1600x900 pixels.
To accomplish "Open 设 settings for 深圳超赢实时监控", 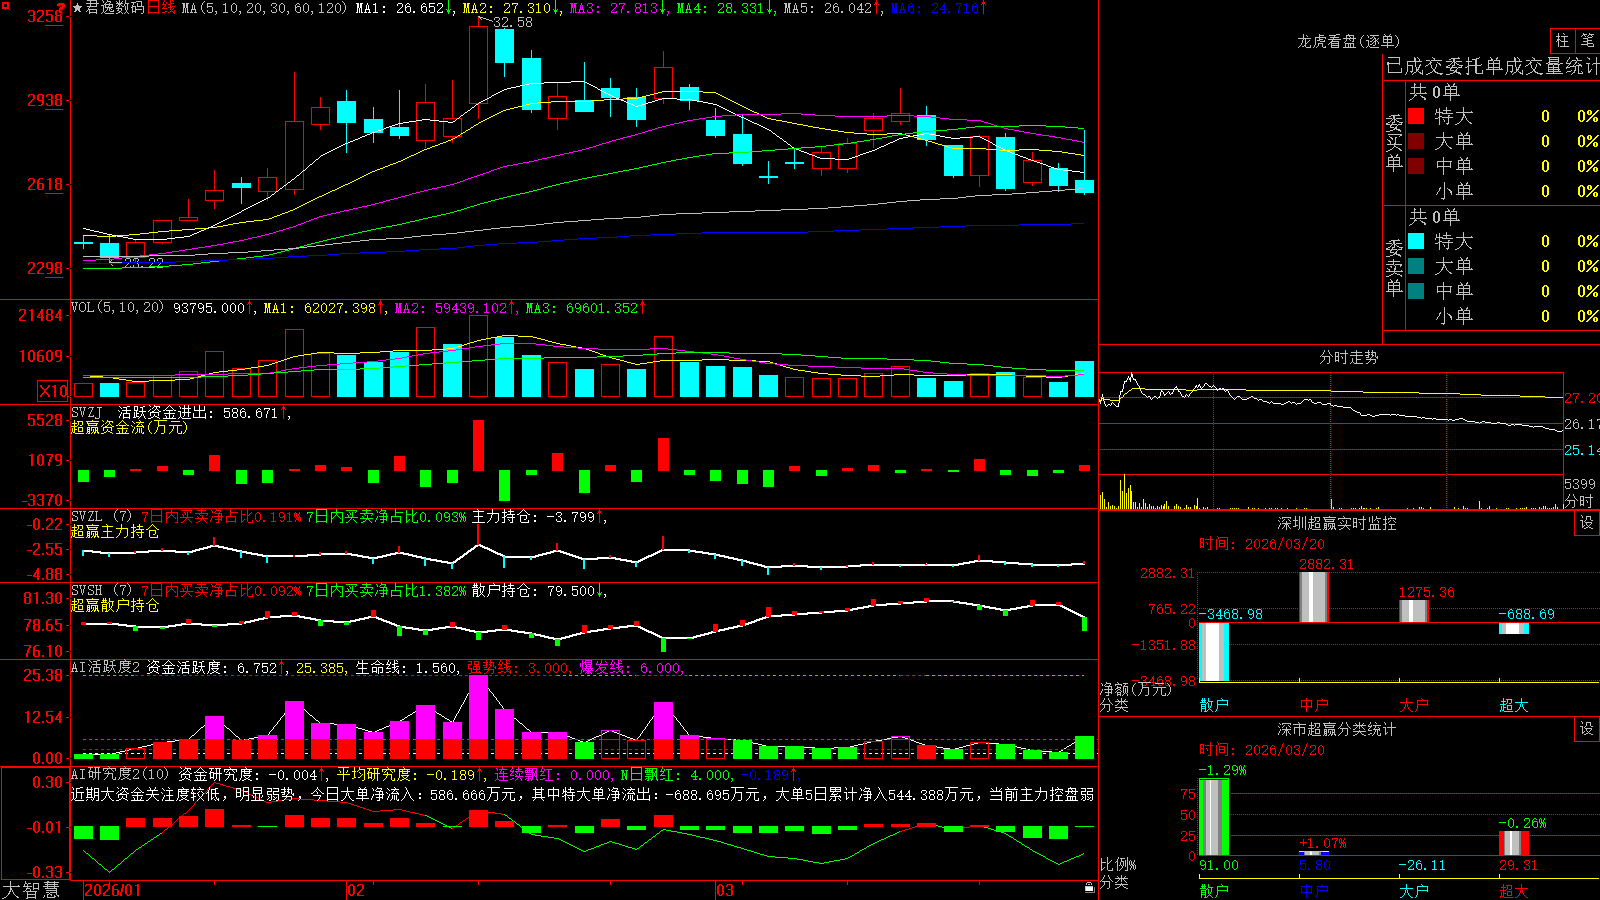I will [1587, 523].
